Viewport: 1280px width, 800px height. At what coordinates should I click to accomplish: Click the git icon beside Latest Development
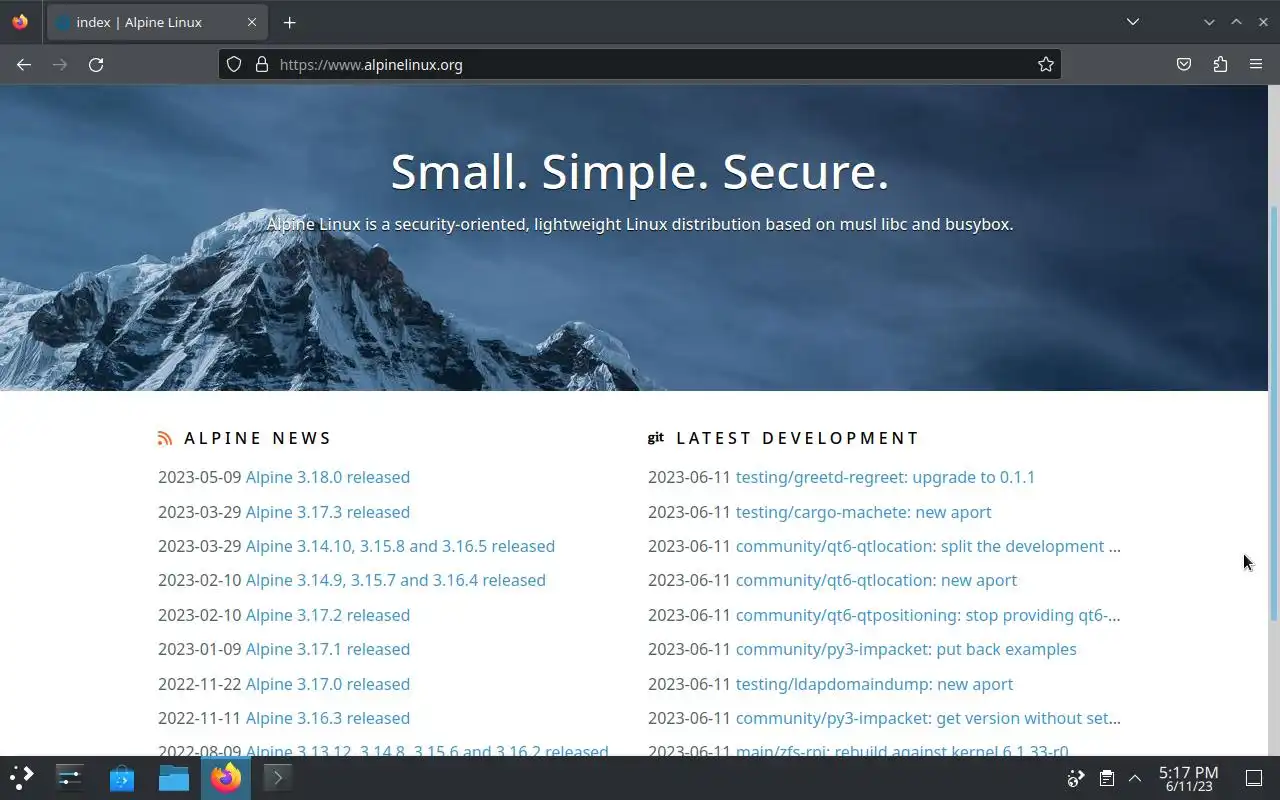point(656,438)
